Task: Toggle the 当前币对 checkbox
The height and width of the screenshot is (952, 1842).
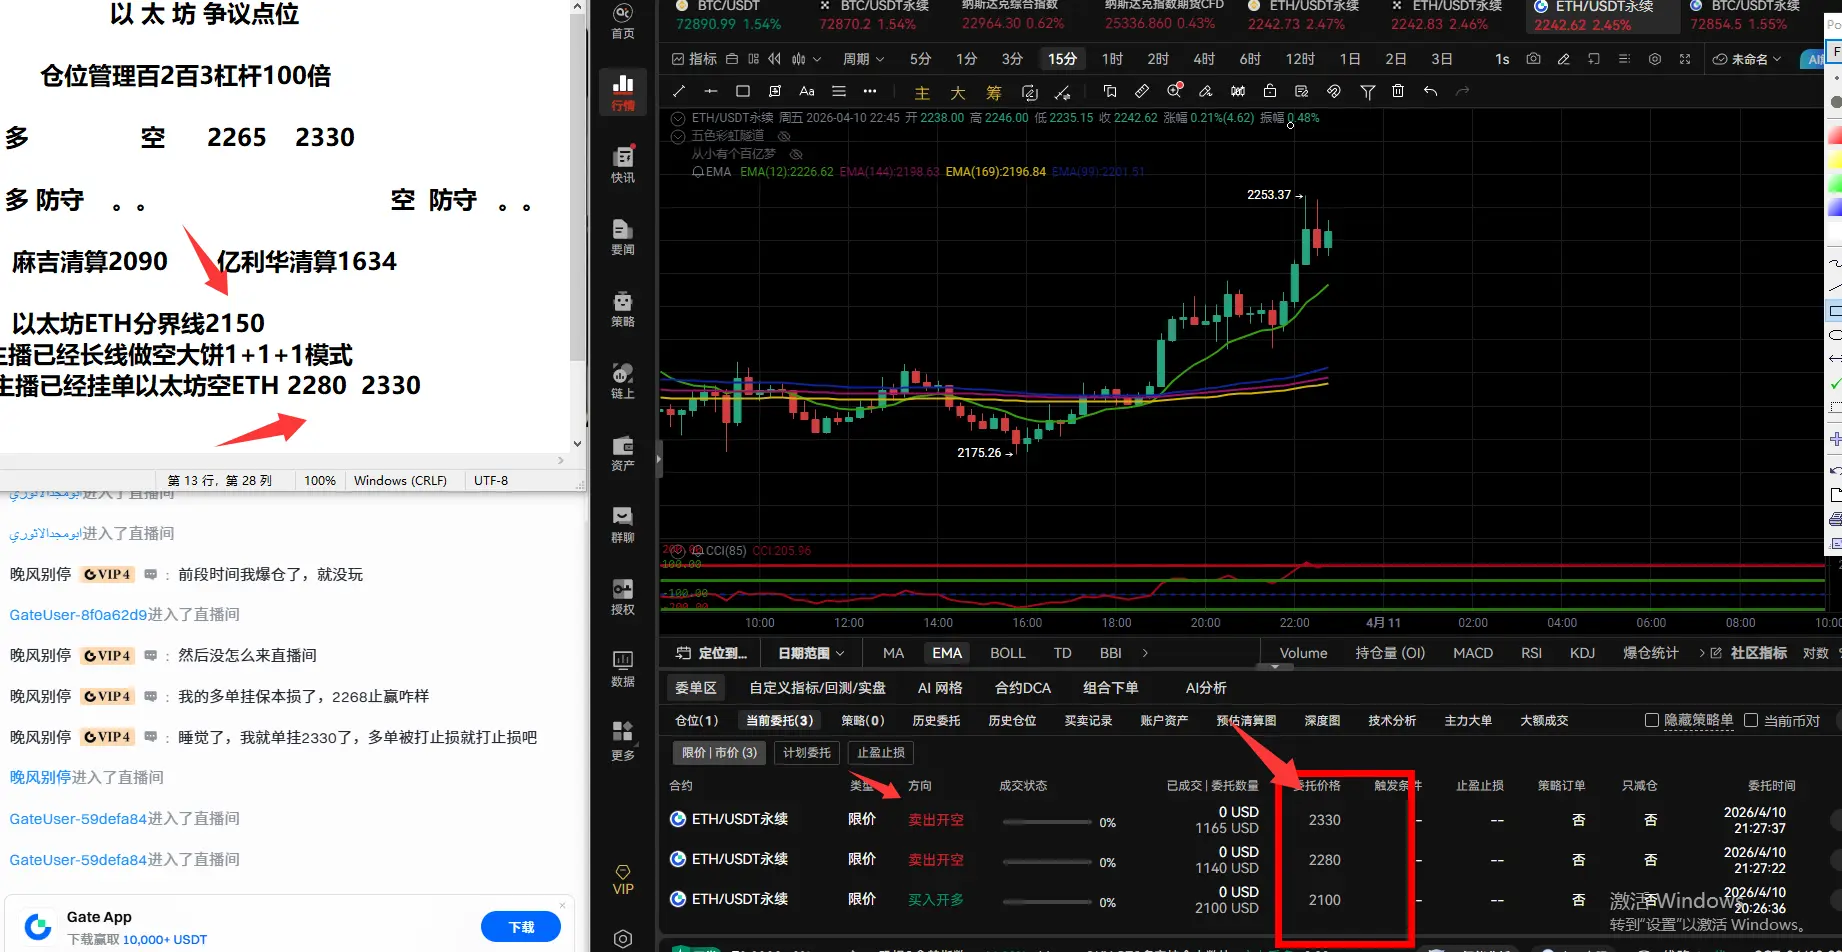Action: (x=1751, y=720)
